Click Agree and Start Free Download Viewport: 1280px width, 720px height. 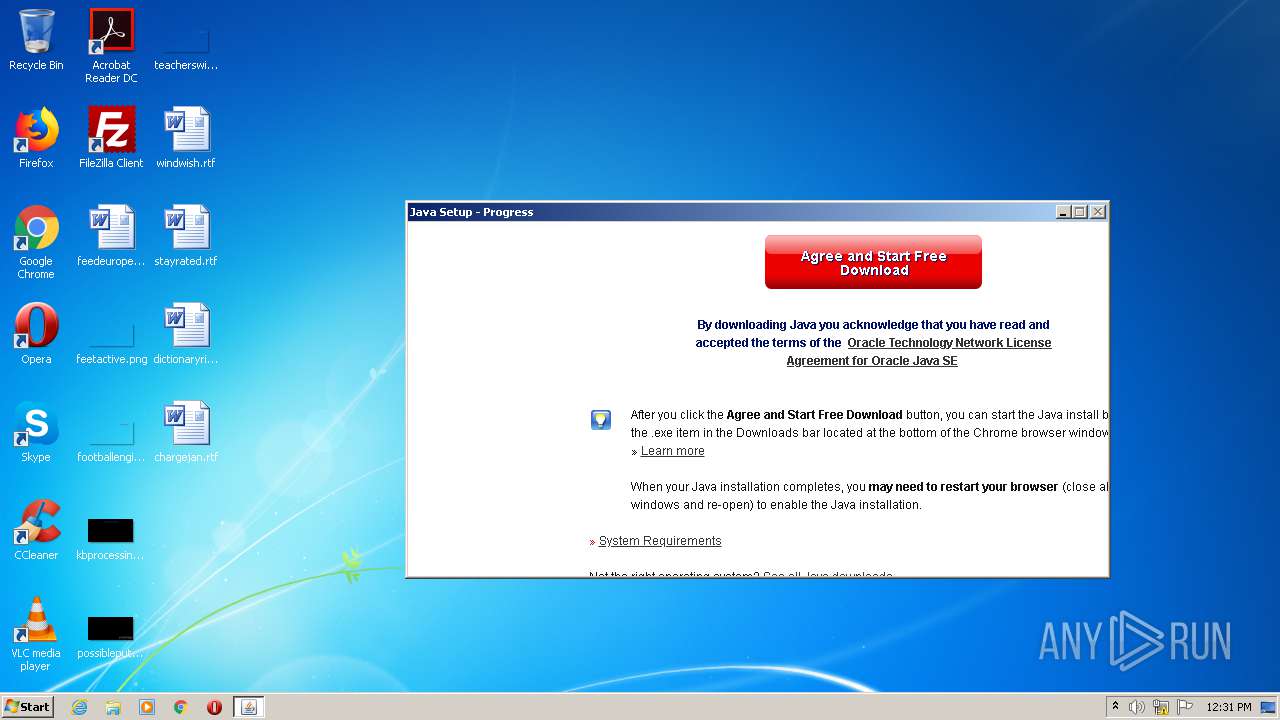873,262
